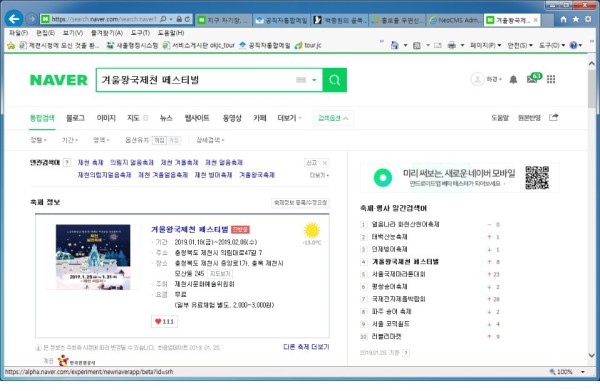This screenshot has height=391, width=600.
Task: Switch to the 뉴스 tab
Action: point(166,118)
